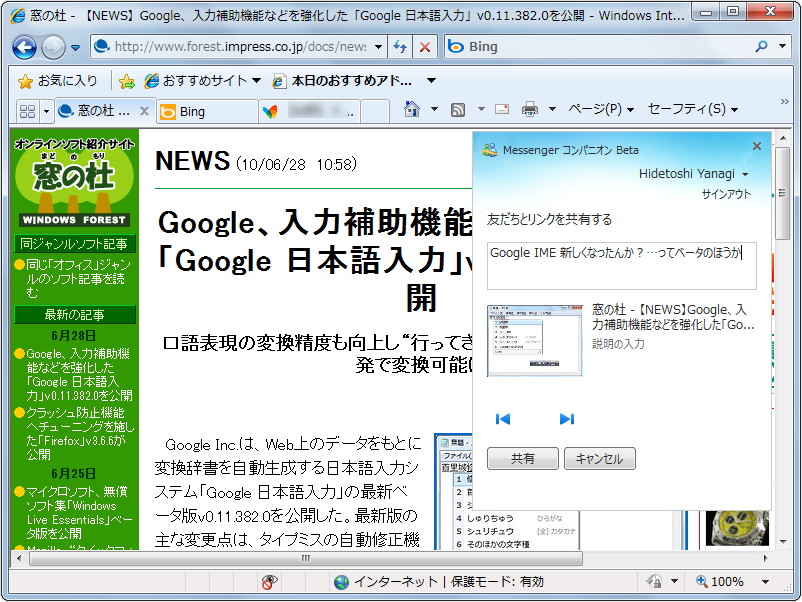Click the サインアウト link
The width and height of the screenshot is (802, 602).
(x=726, y=191)
